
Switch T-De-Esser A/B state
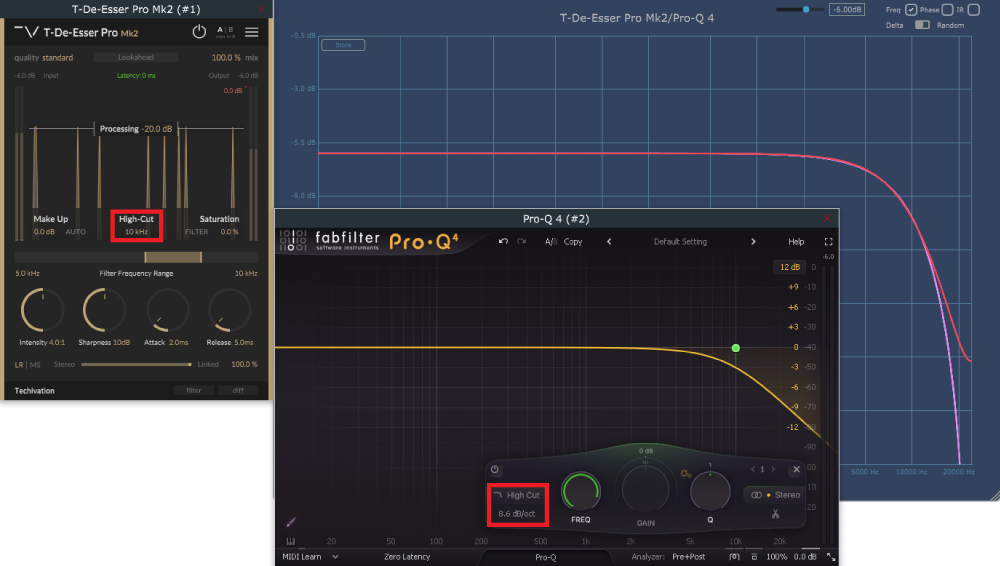pos(224,31)
